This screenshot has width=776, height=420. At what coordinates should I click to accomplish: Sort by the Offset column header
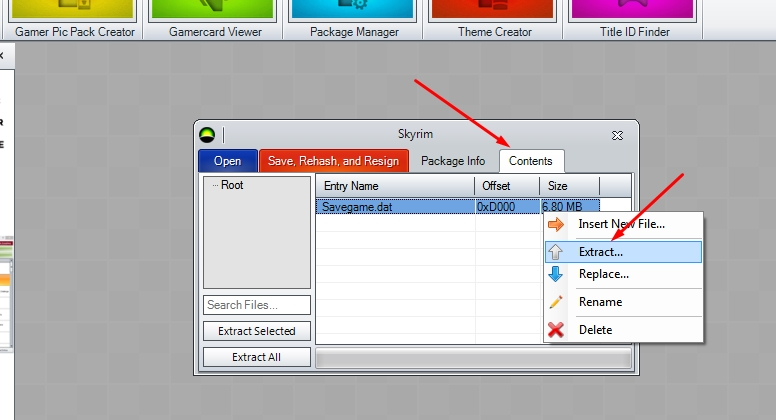coord(507,186)
